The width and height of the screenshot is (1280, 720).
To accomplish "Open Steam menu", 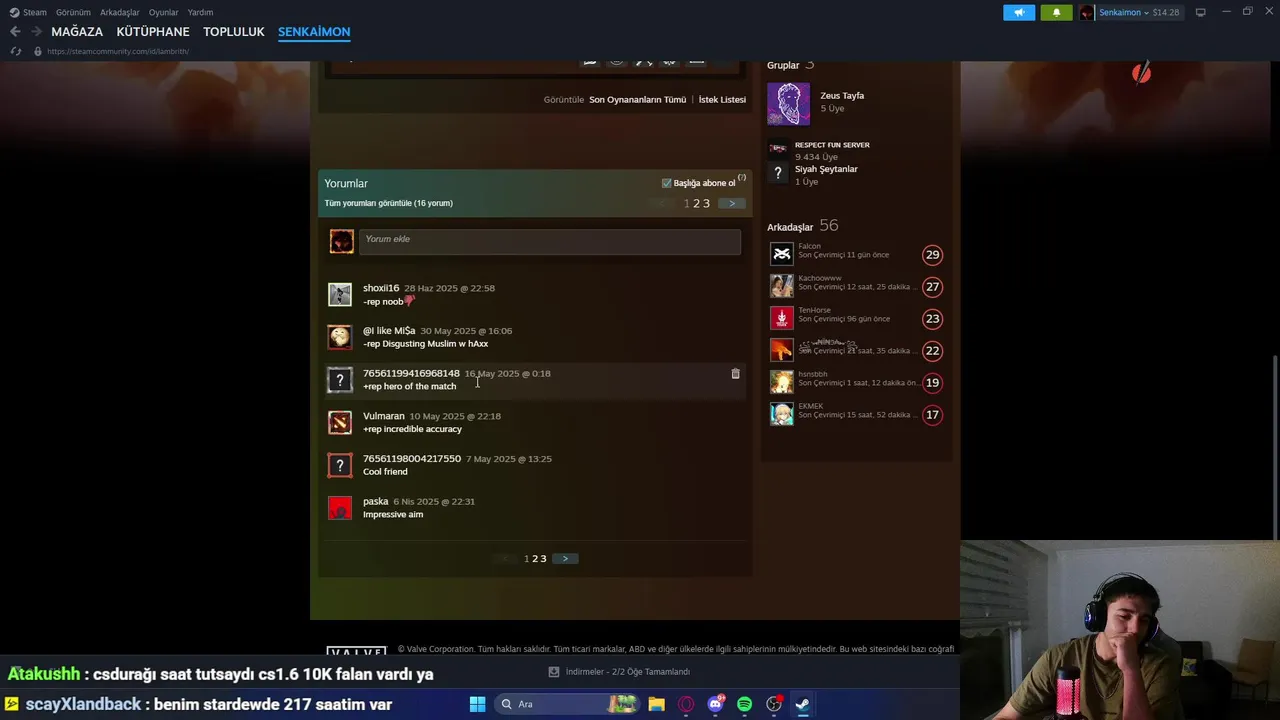I will coord(28,12).
